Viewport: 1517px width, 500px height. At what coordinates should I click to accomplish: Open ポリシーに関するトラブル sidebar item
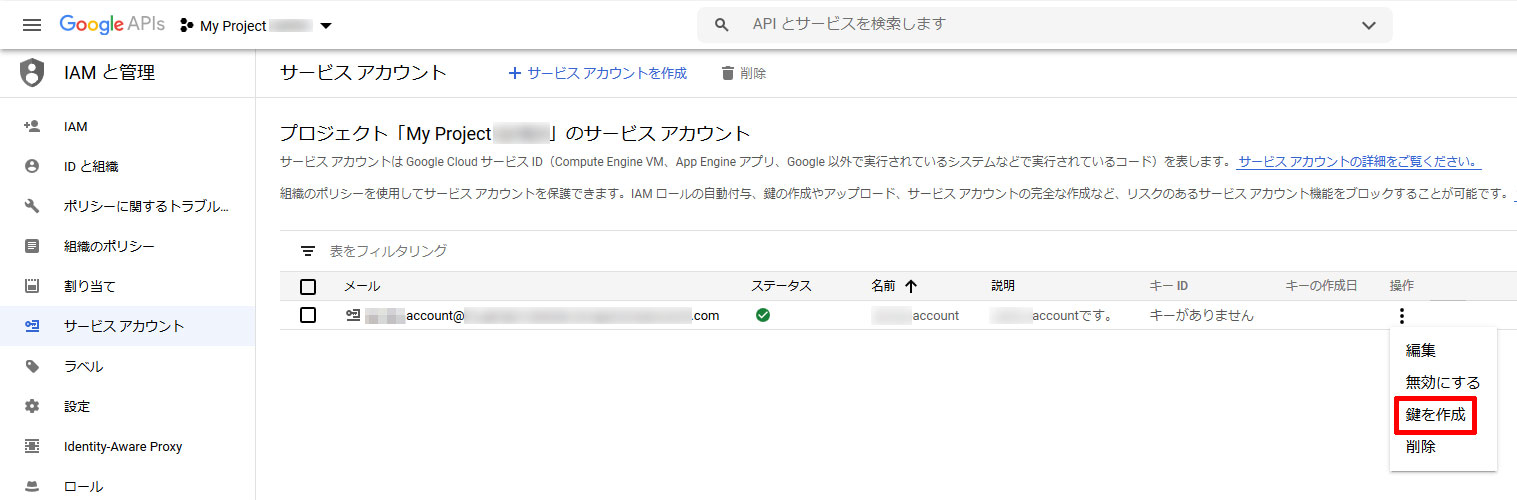[128, 207]
